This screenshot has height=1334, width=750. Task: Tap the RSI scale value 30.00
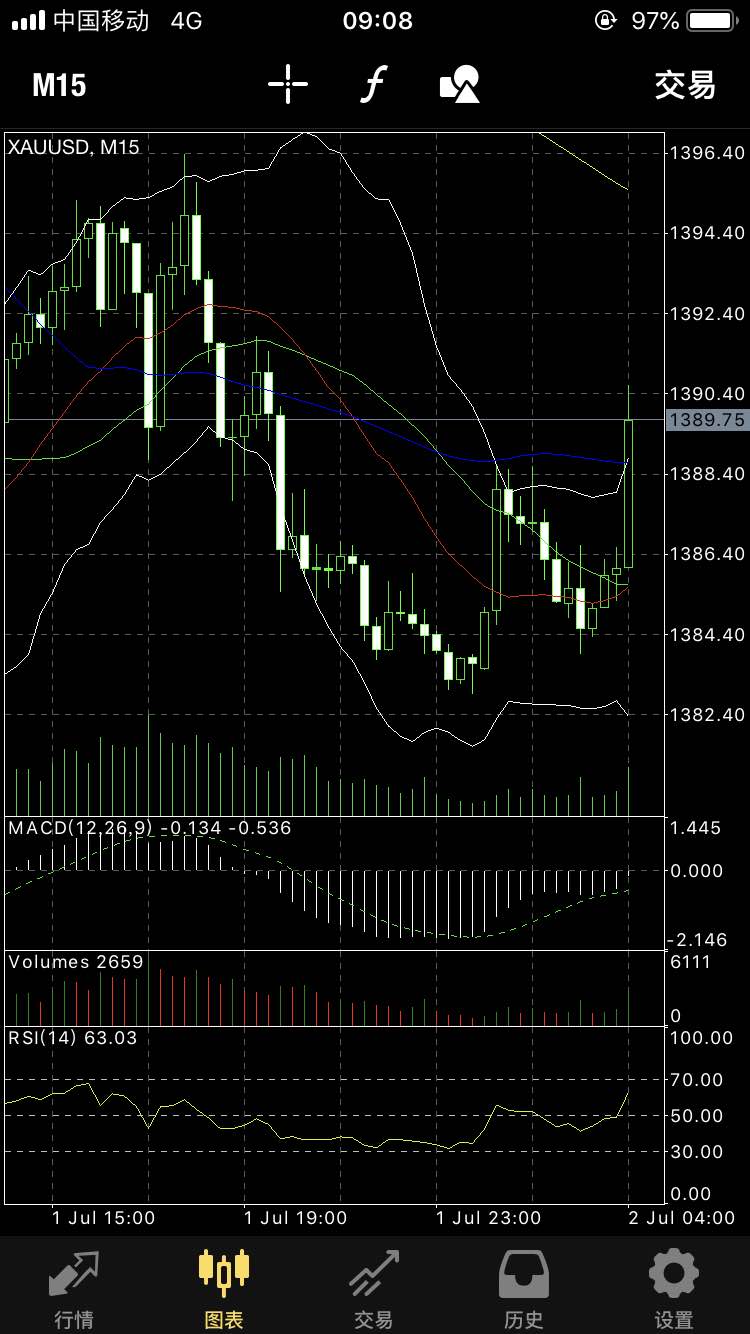click(697, 1152)
